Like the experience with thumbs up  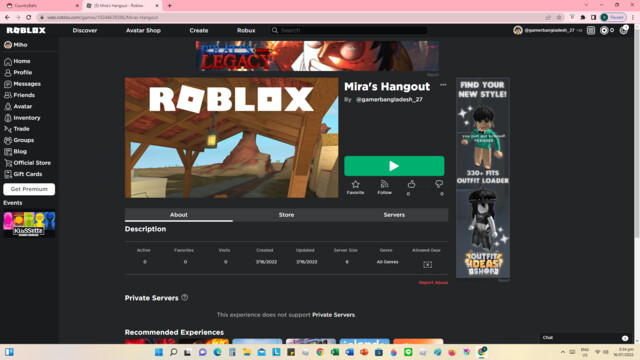(x=411, y=184)
